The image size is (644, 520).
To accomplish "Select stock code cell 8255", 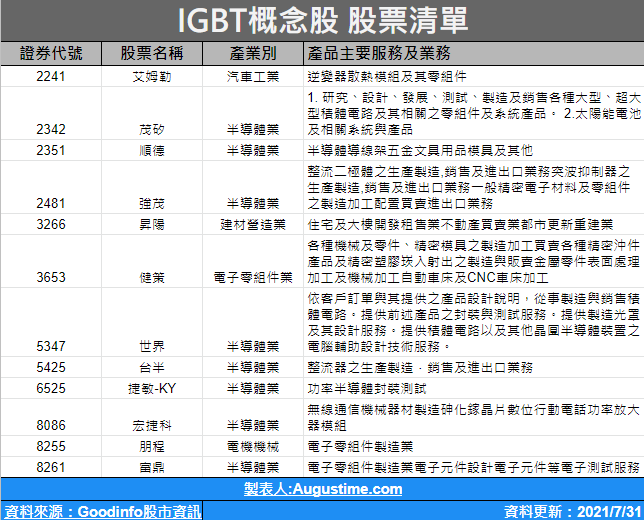I will tap(51, 446).
